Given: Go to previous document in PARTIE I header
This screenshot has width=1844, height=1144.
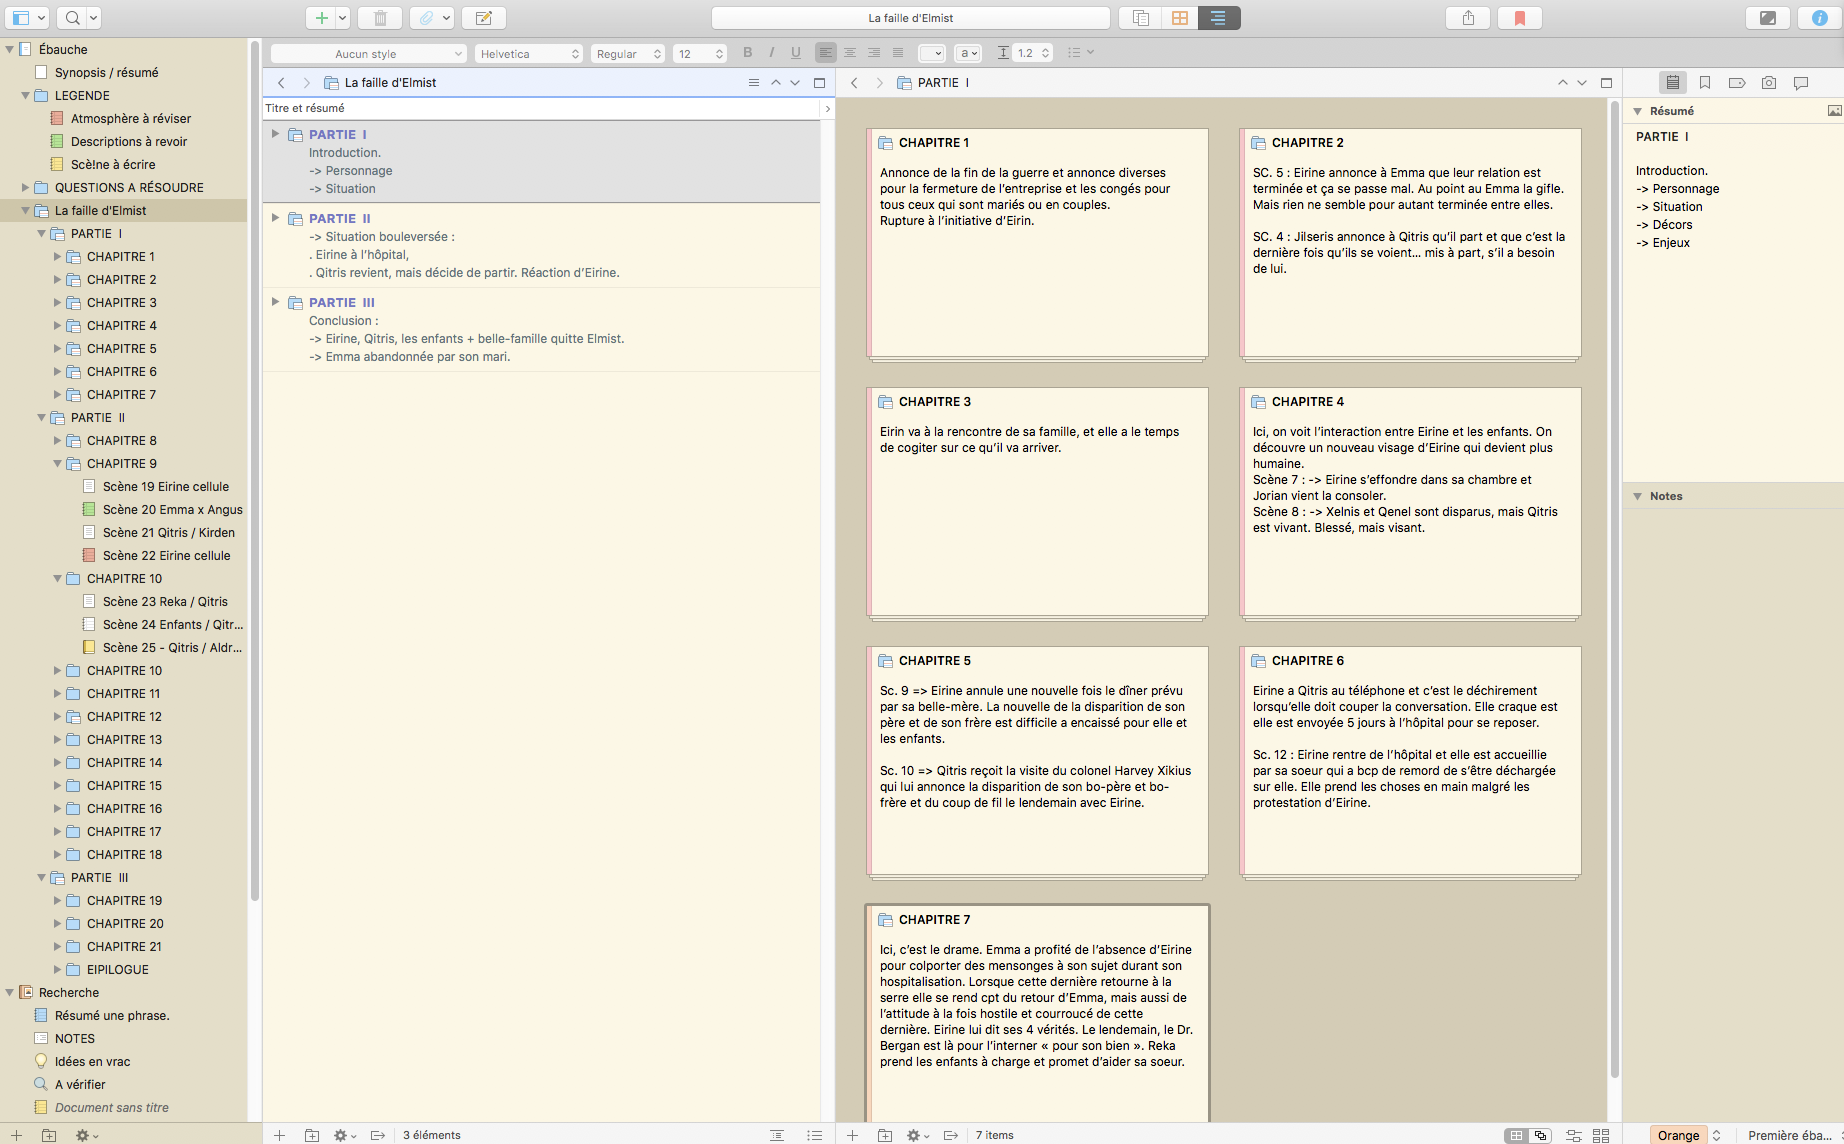Looking at the screenshot, I should coord(1562,83).
